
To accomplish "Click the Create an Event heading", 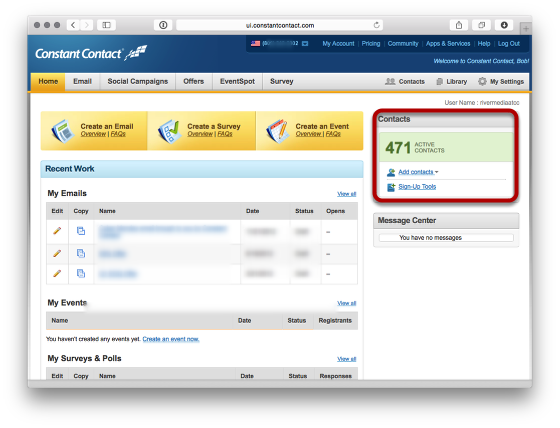I will pos(322,126).
